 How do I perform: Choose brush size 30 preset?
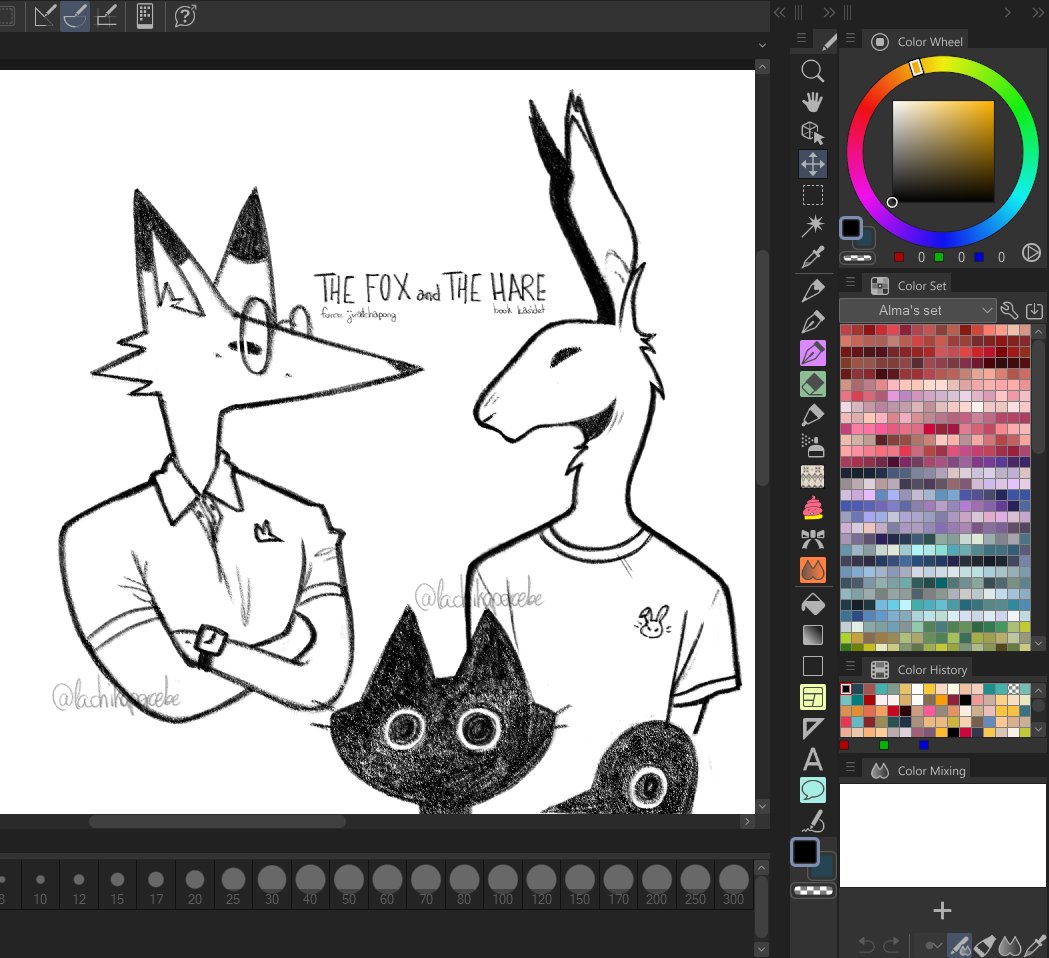[272, 884]
